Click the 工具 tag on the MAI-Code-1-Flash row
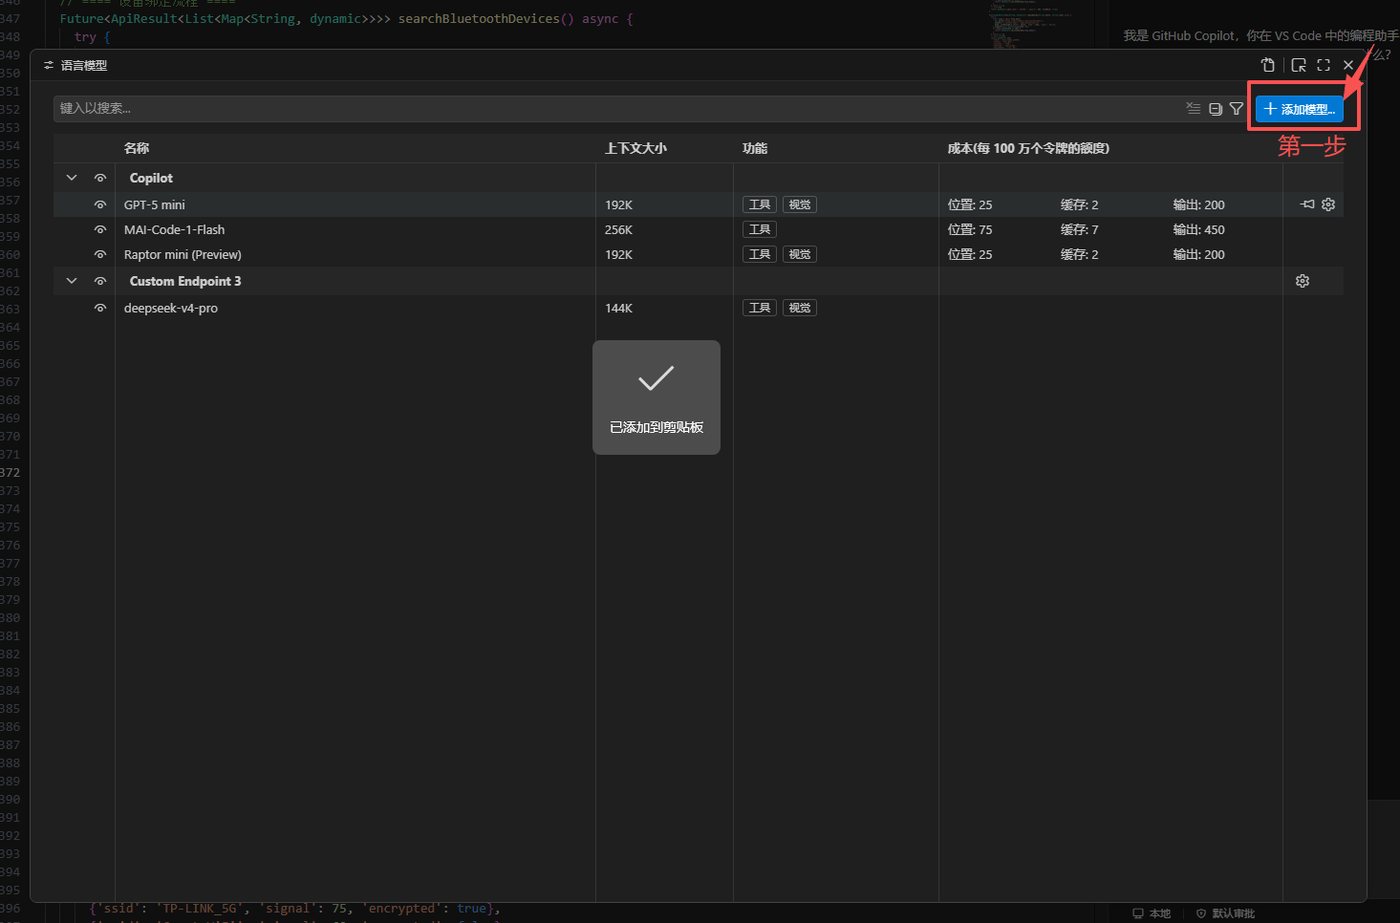 [760, 229]
